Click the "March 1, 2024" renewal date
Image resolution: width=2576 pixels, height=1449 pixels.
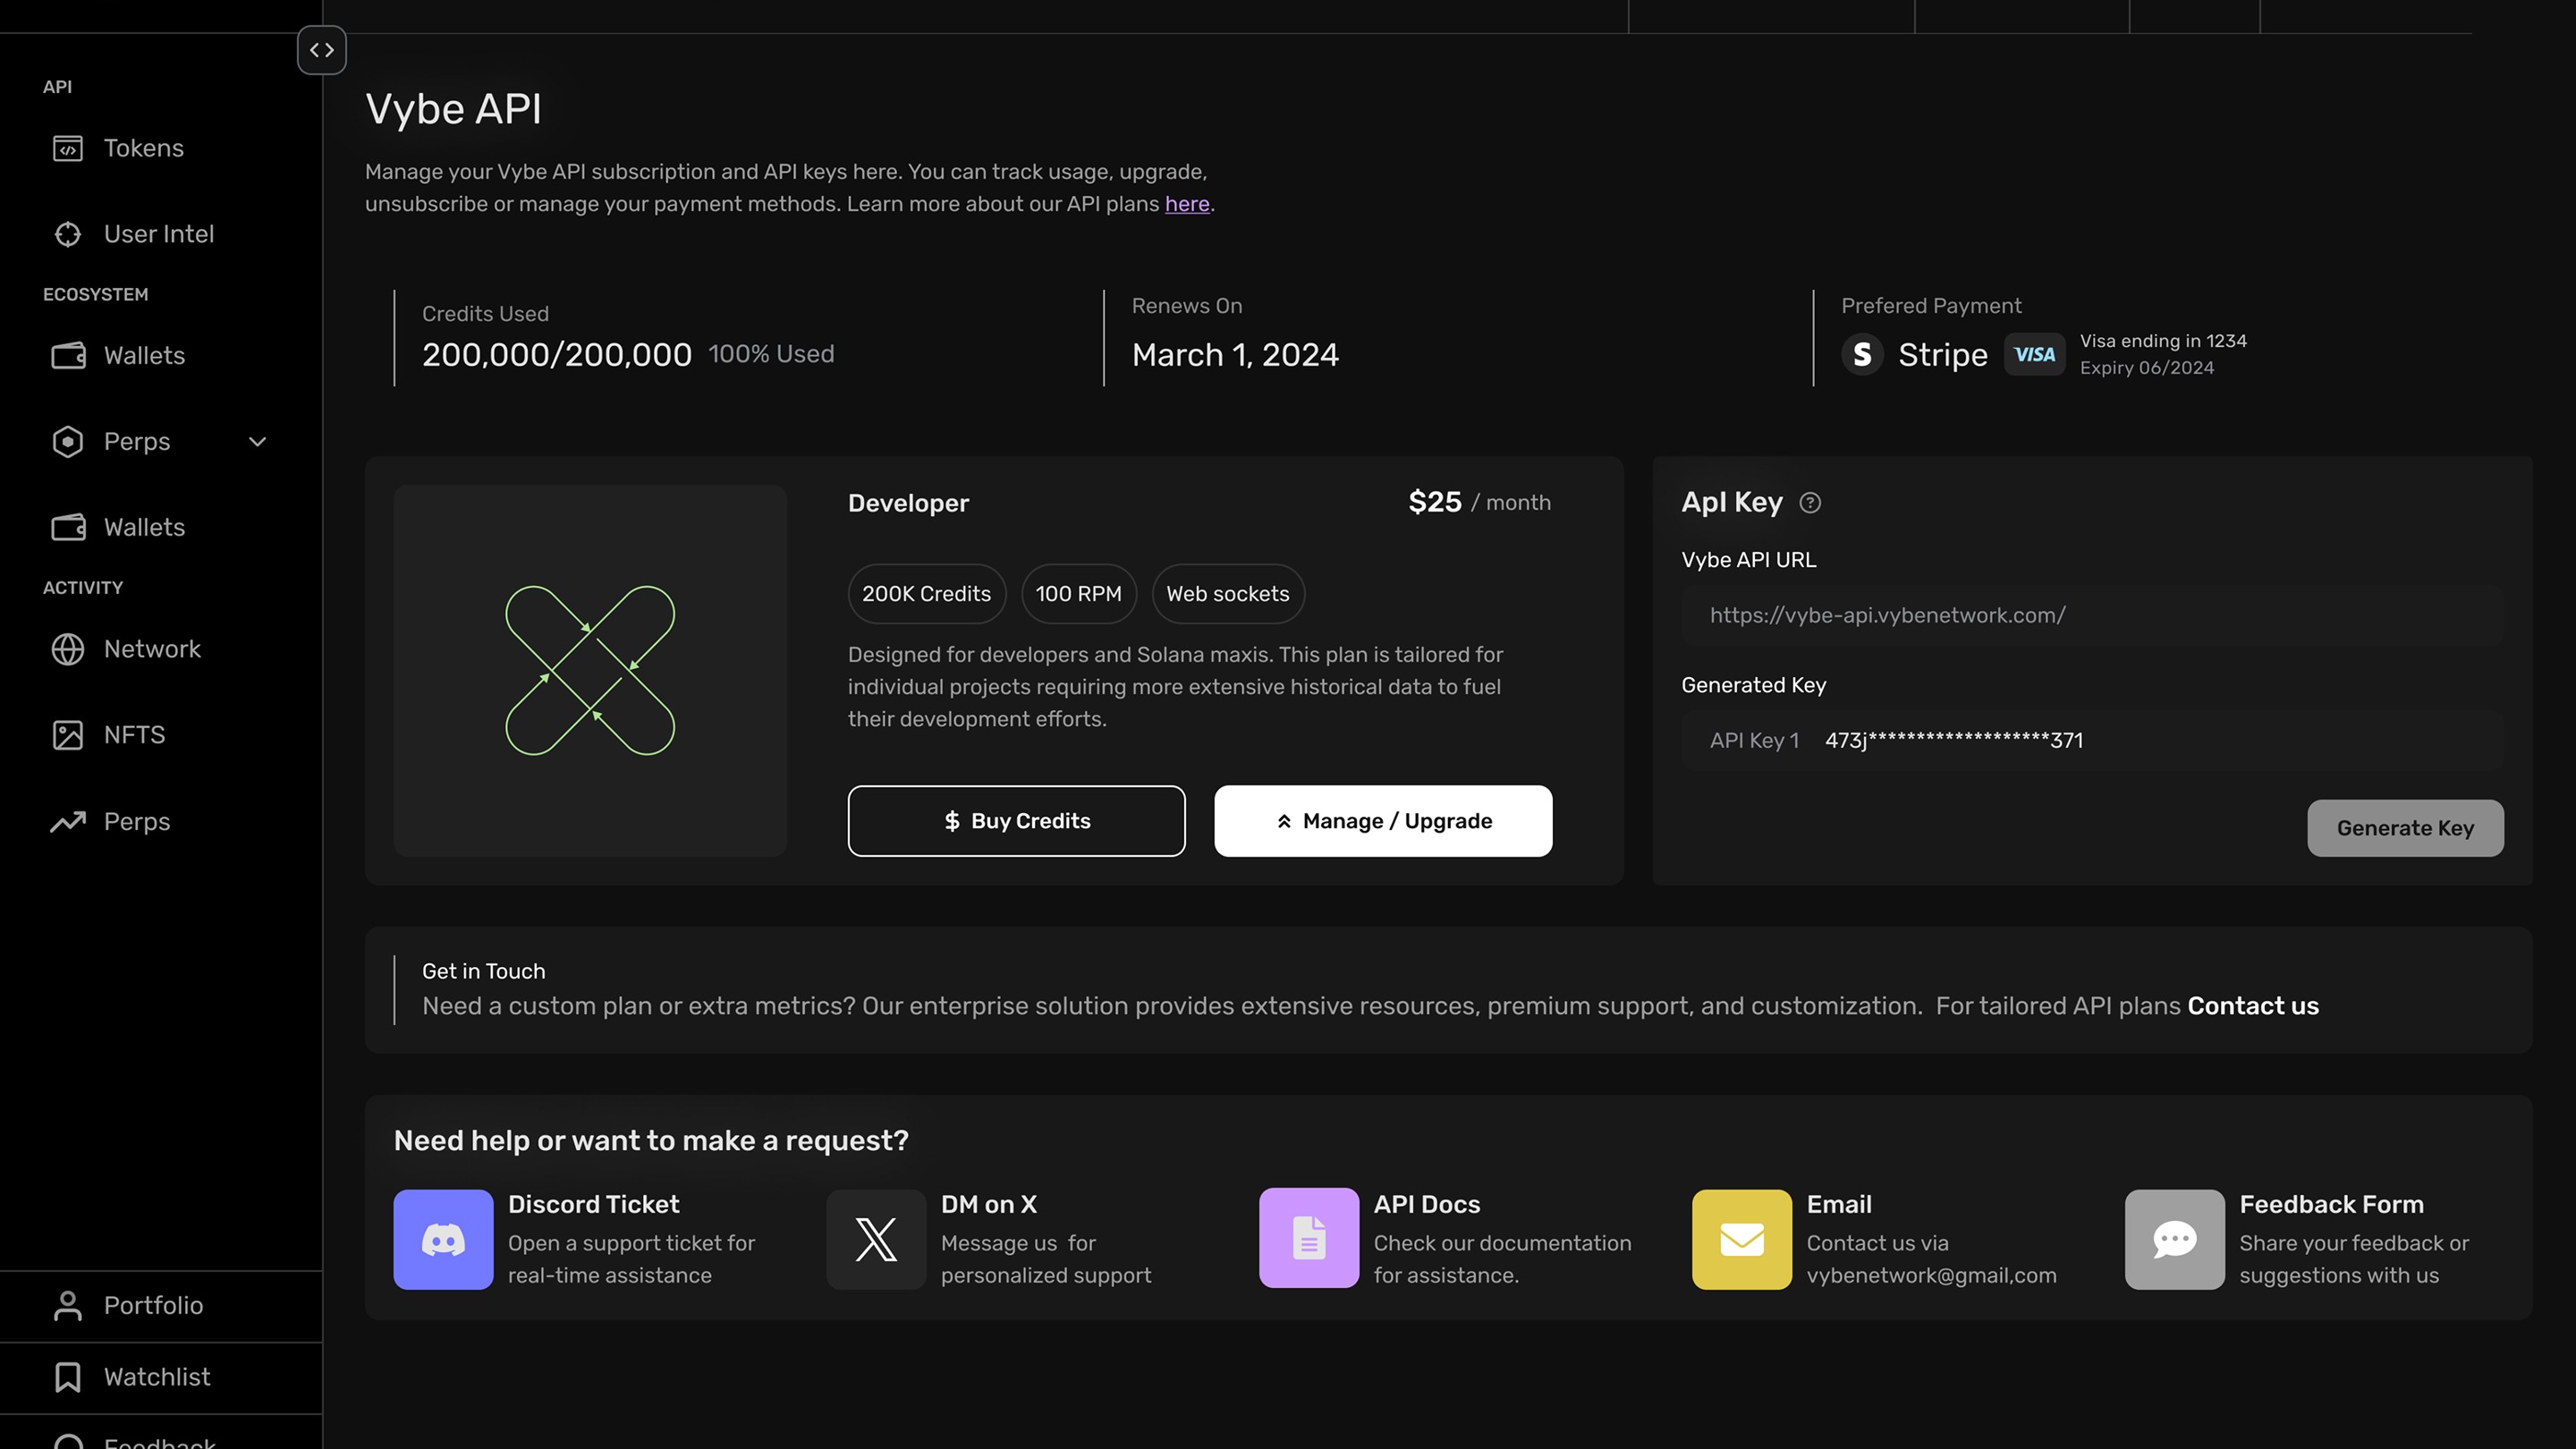[1235, 355]
